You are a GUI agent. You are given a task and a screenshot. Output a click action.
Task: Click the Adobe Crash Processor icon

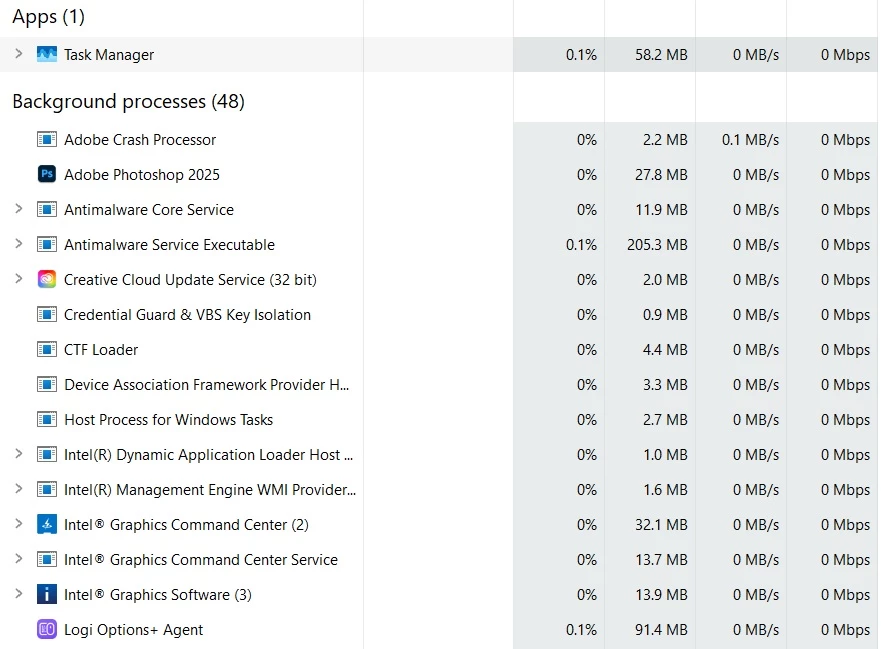[47, 139]
